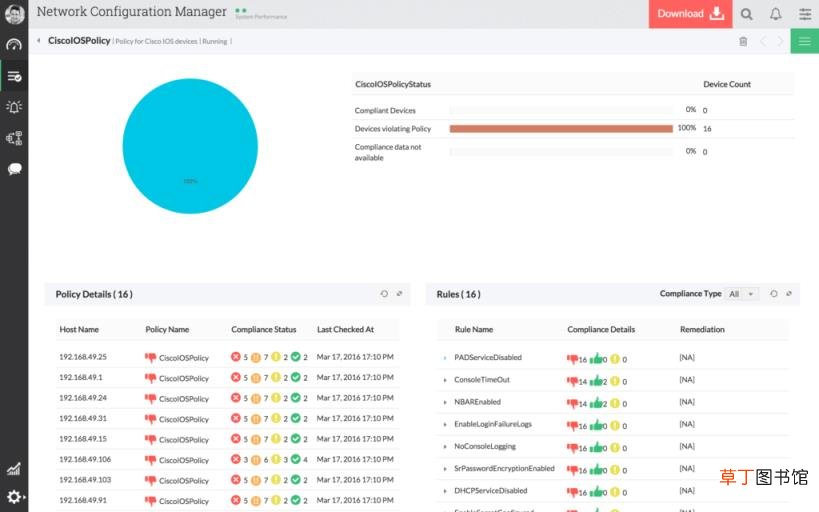The height and width of the screenshot is (512, 819).
Task: Open the Compliance Type All dropdown
Action: 742,294
